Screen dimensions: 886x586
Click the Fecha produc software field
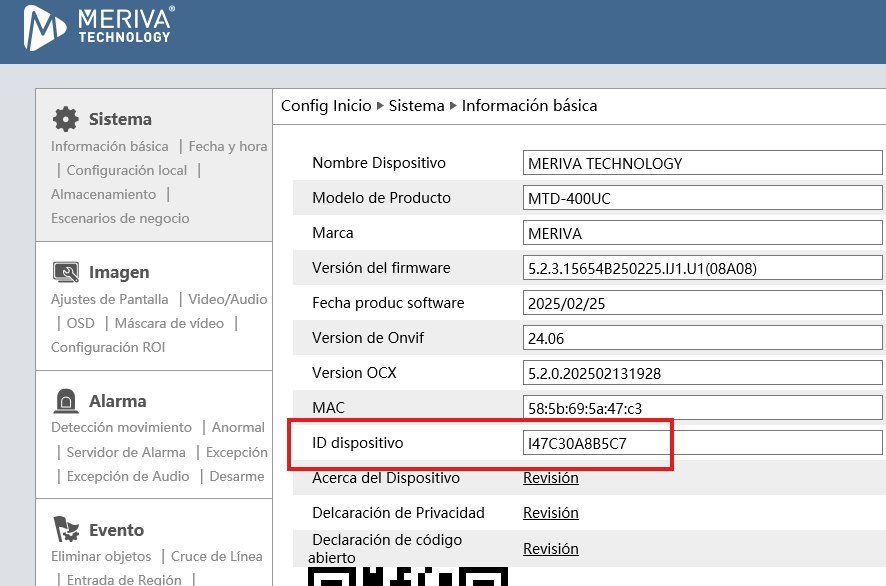[x=702, y=303]
